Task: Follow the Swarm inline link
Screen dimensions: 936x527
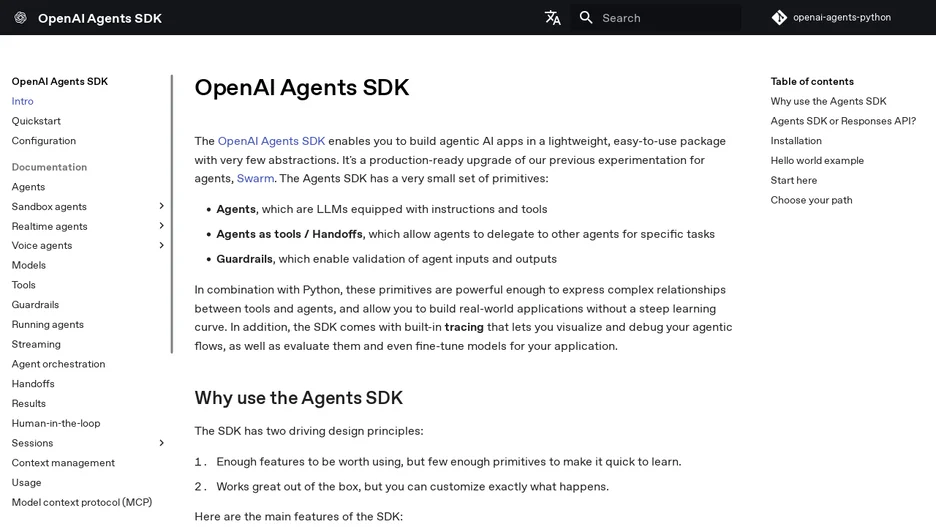Action: (255, 178)
